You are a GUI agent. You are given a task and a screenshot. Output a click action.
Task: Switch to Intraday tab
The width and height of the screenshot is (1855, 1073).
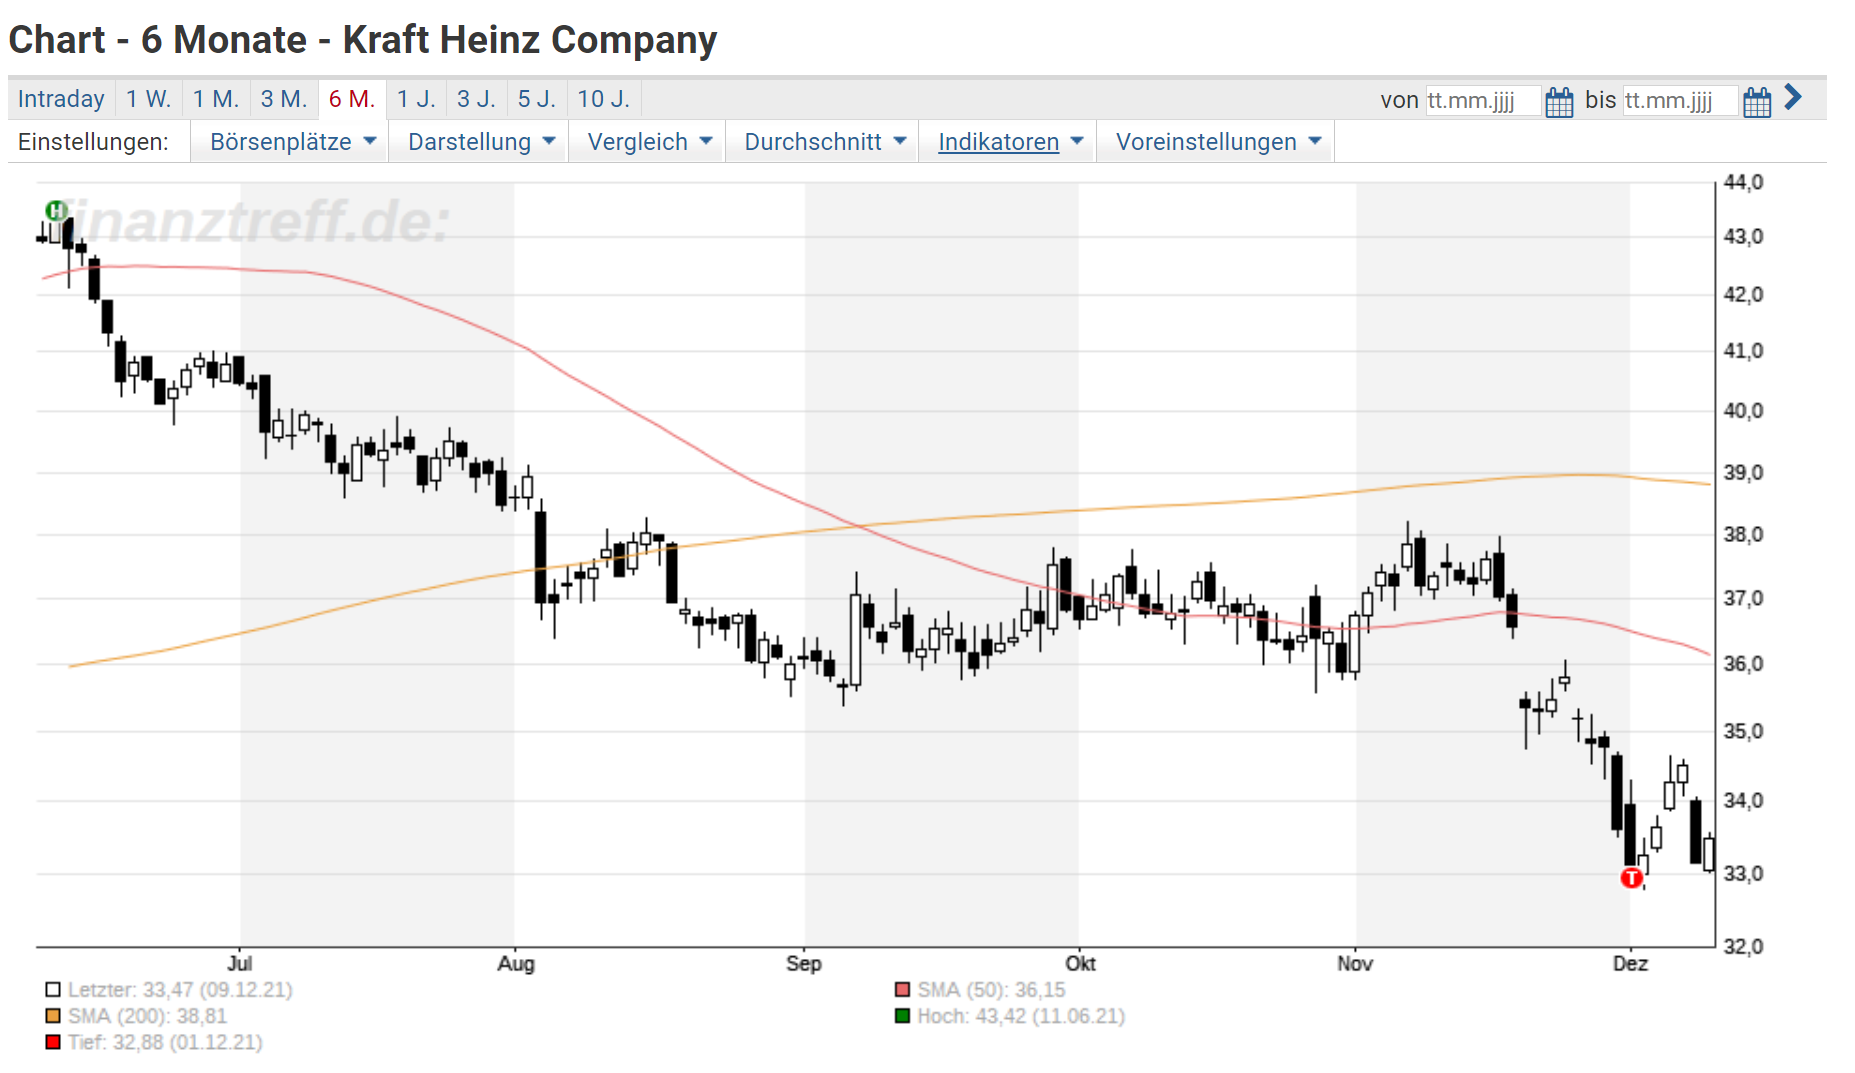tap(61, 99)
